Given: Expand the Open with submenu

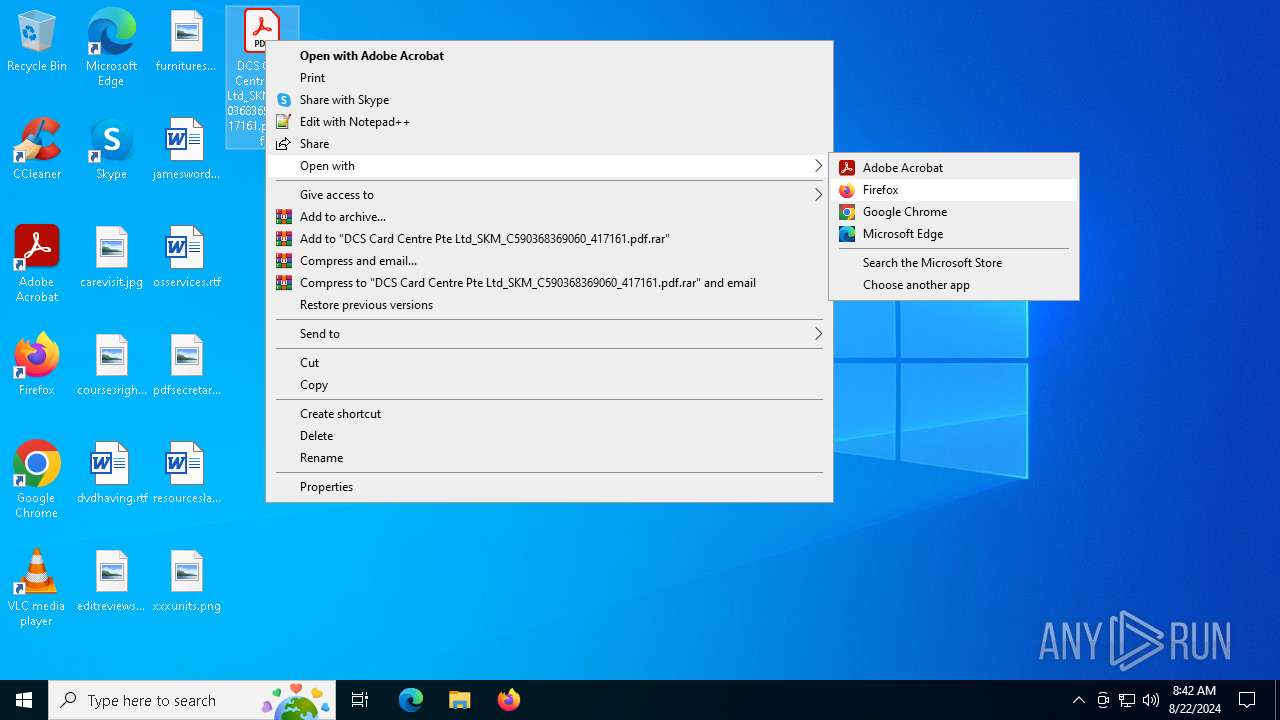Looking at the screenshot, I should (x=549, y=166).
